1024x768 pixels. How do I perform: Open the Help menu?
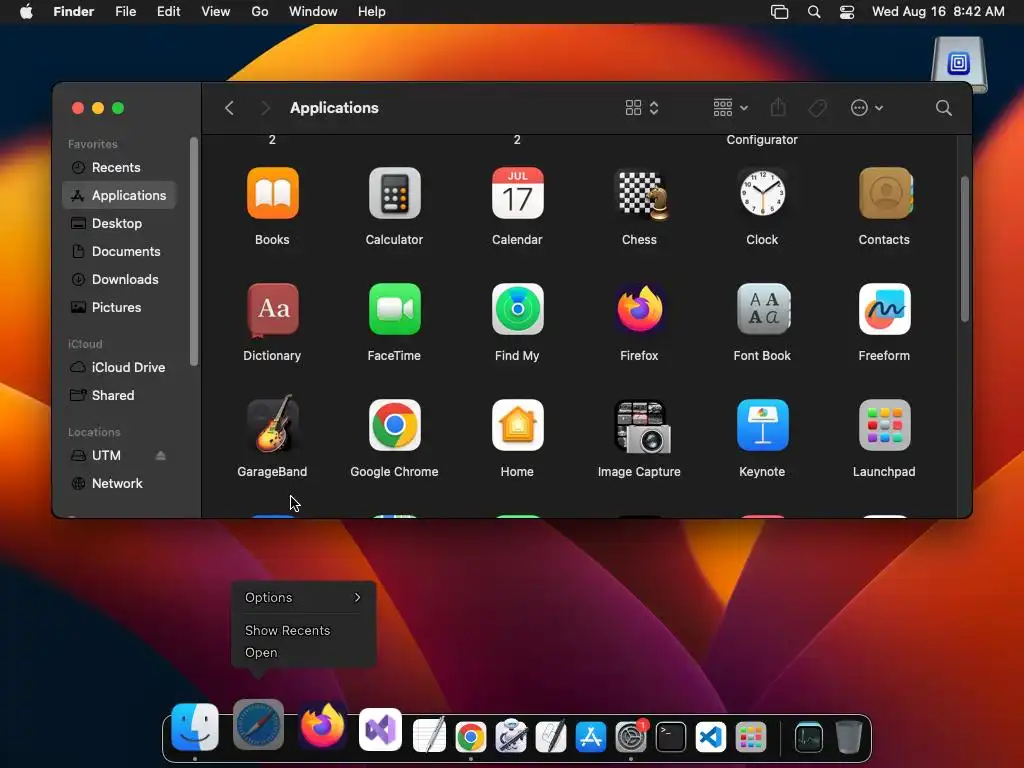click(372, 12)
